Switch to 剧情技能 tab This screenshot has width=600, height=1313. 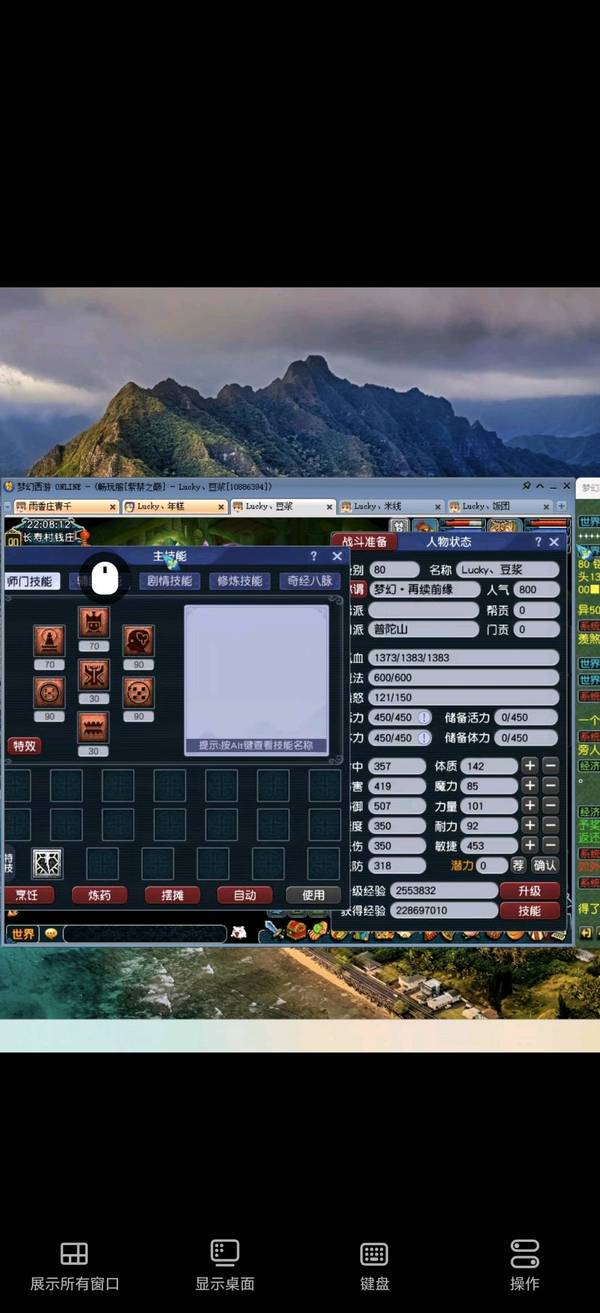pos(169,581)
